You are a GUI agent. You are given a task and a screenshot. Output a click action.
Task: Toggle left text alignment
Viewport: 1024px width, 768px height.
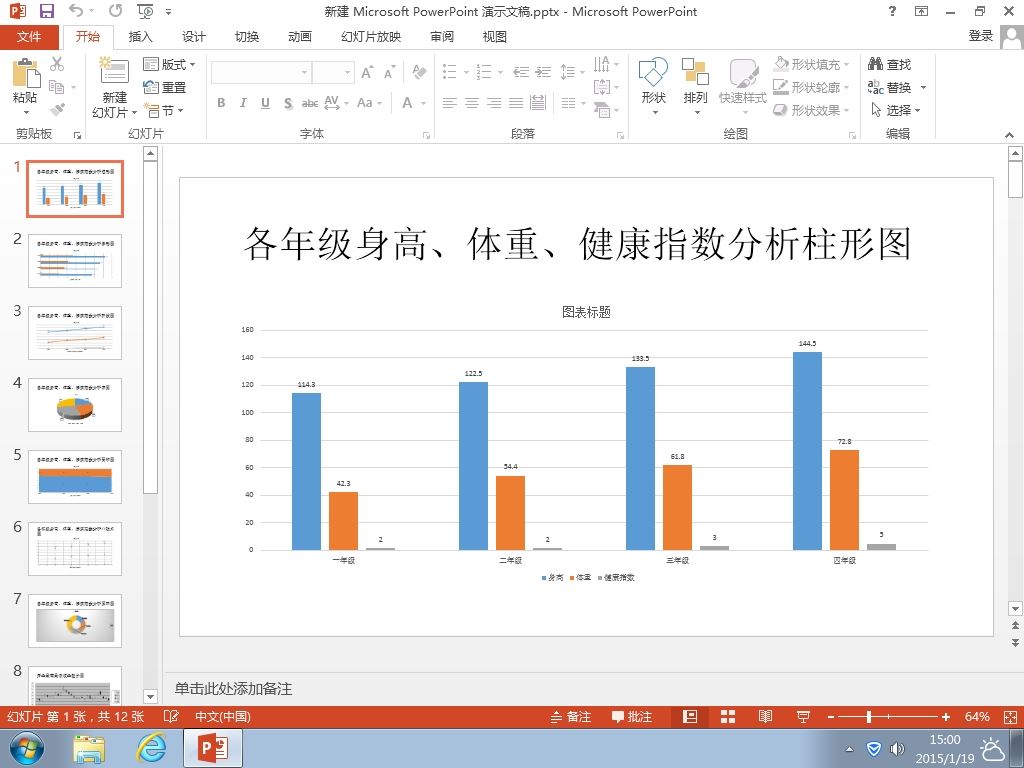(x=449, y=103)
